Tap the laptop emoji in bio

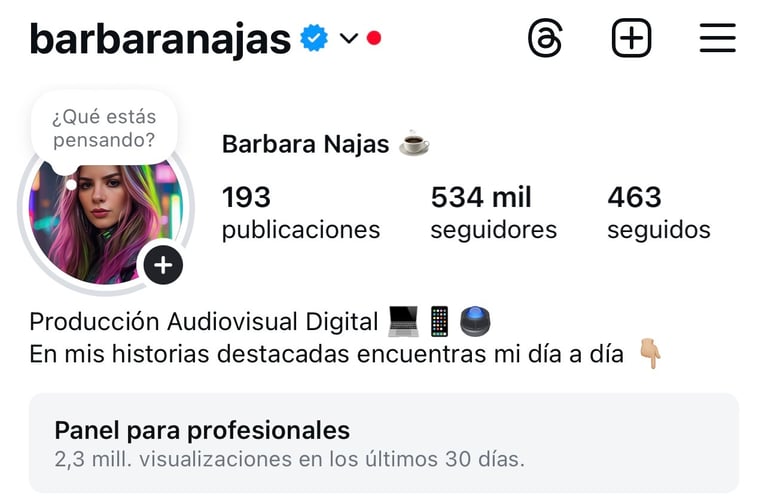[403, 322]
